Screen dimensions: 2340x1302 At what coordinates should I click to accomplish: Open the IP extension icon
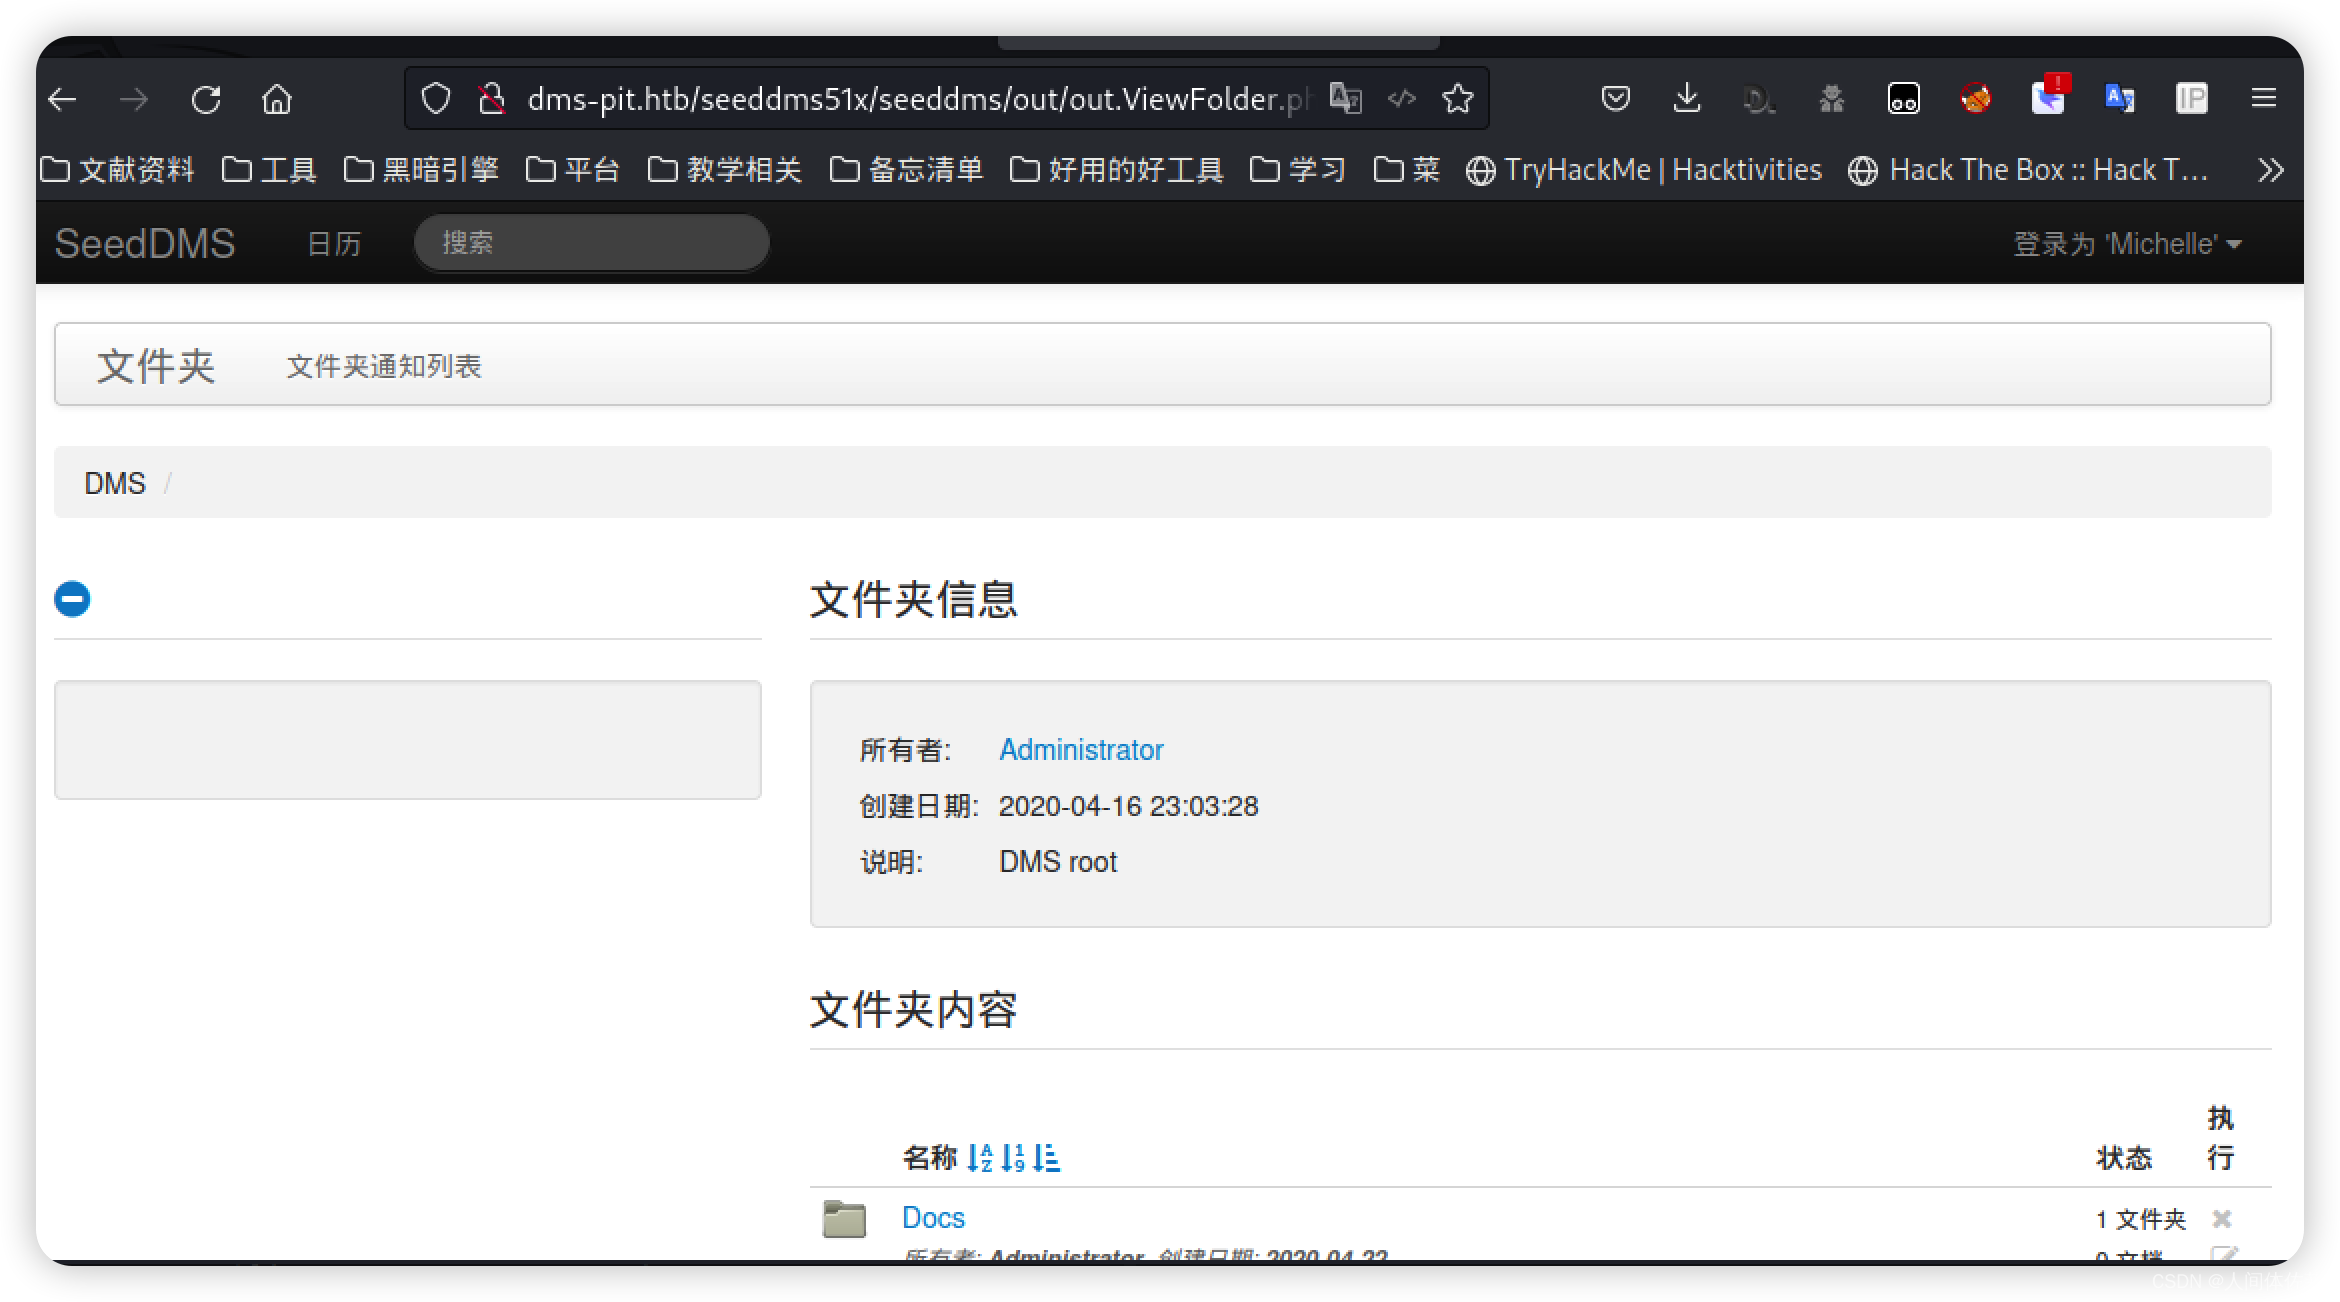coord(2191,98)
